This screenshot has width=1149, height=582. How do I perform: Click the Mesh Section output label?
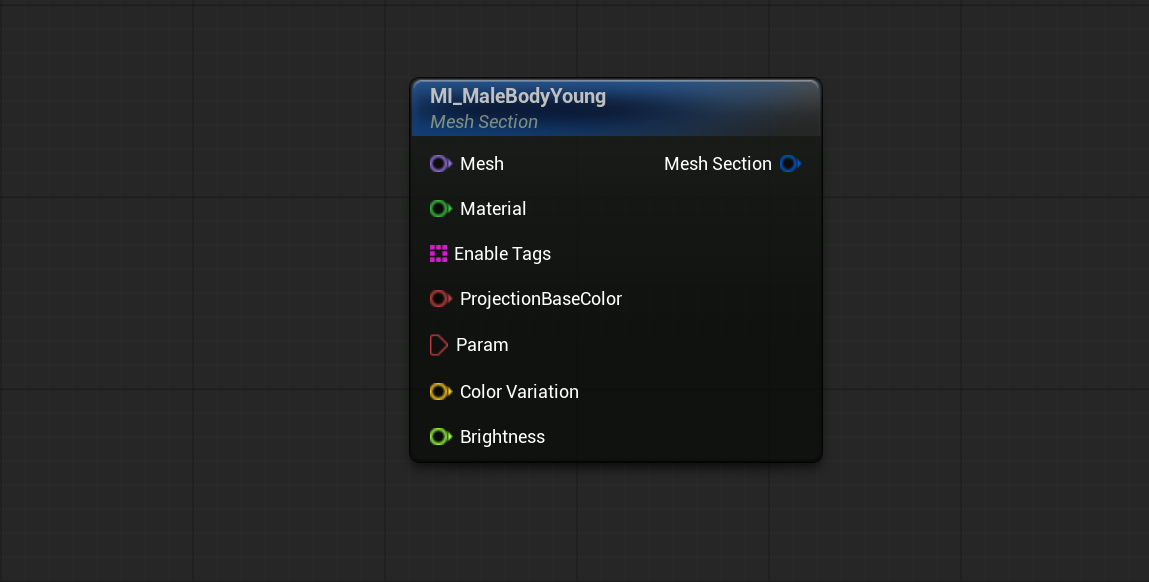[x=717, y=163]
